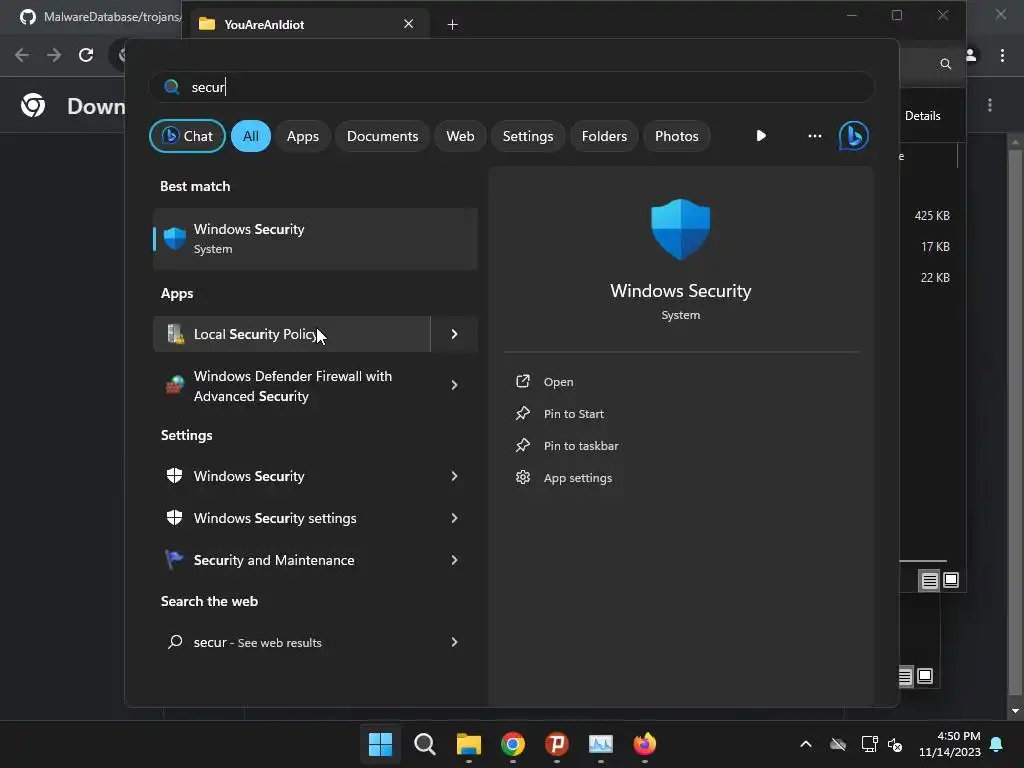The image size is (1024, 768).
Task: Open Chrome's three-dot menu
Action: [1002, 56]
